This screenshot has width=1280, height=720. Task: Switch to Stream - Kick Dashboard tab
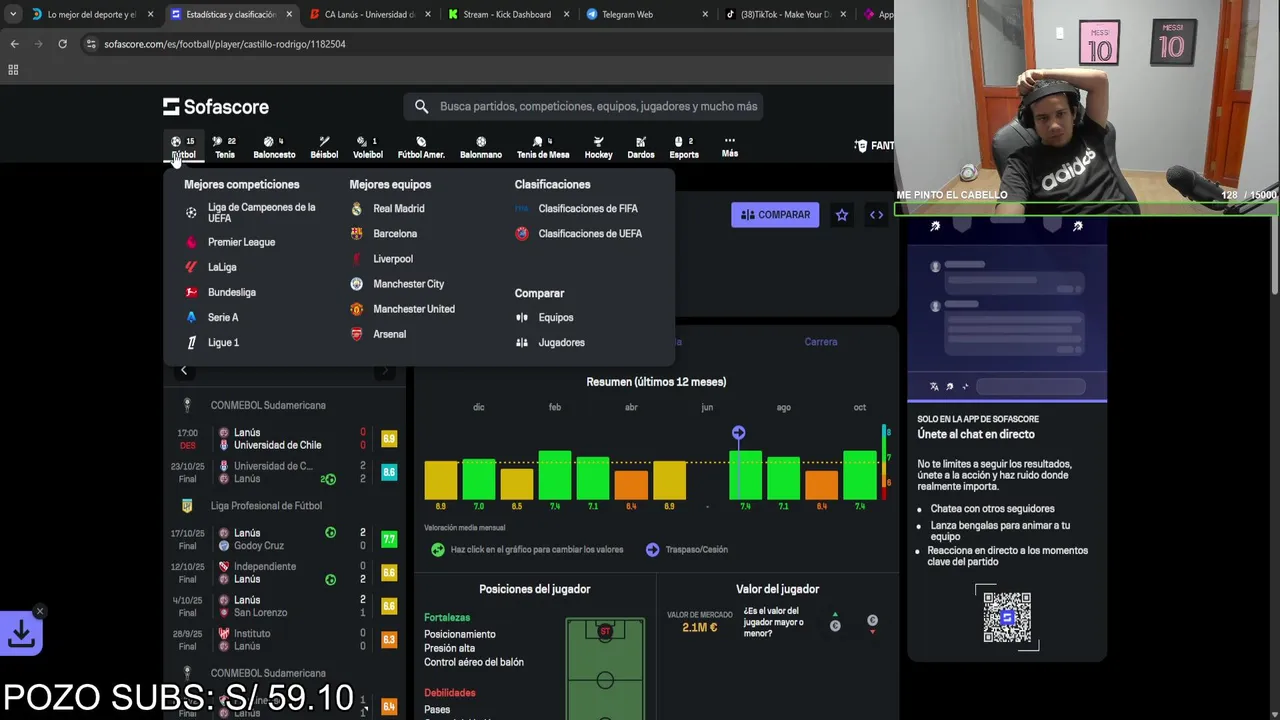coord(507,15)
